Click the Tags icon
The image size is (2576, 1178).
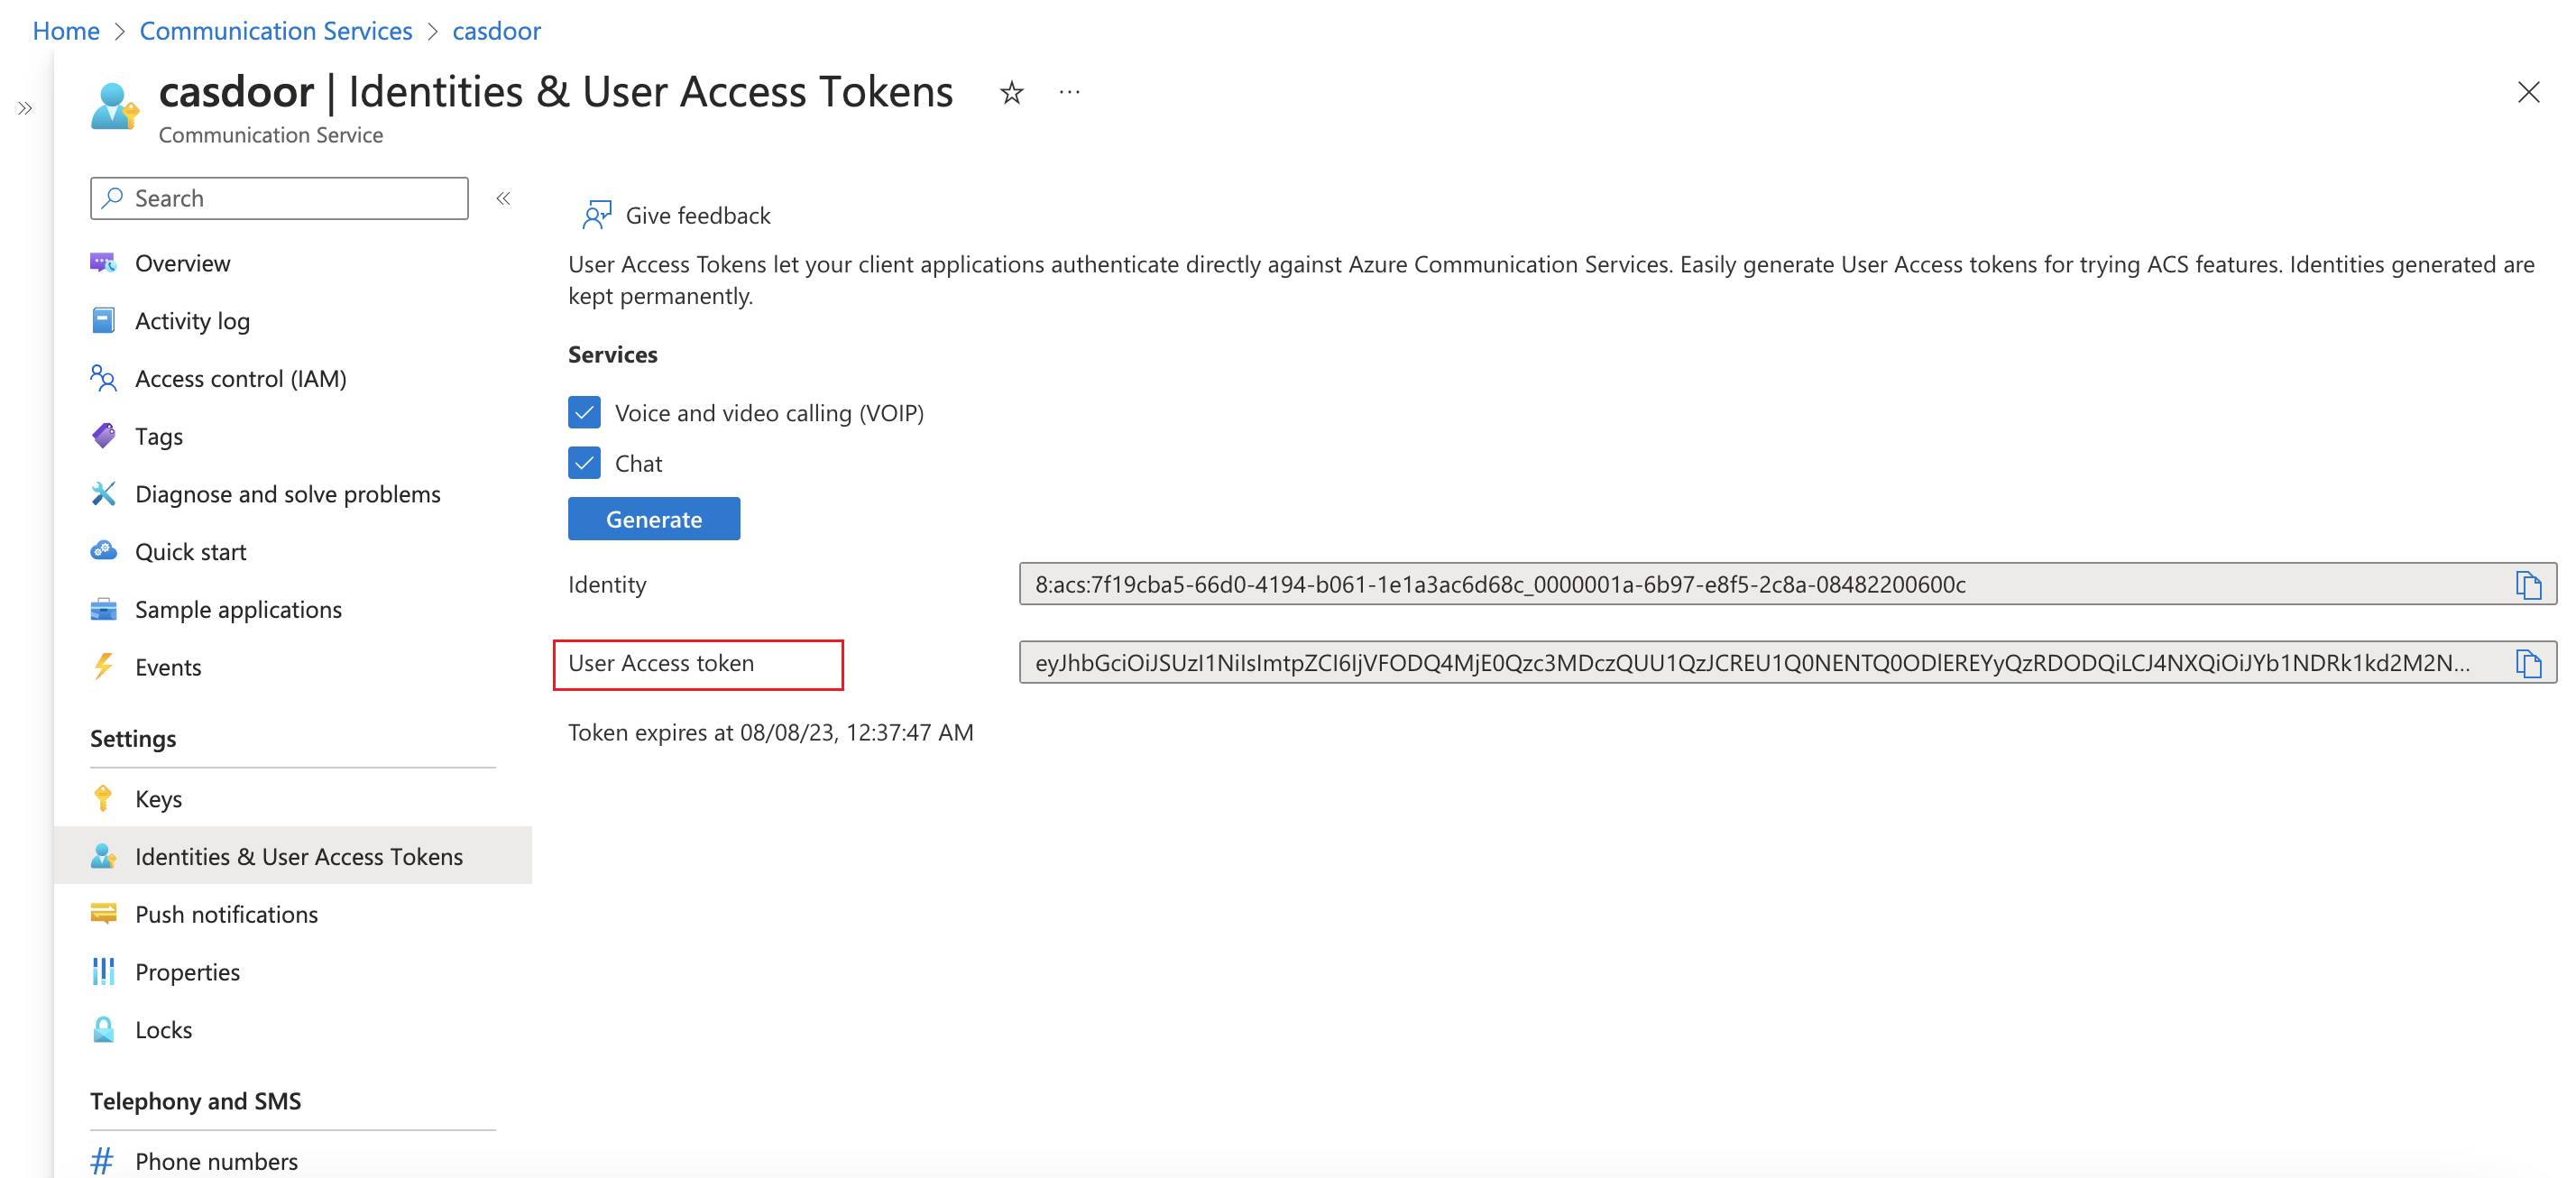pos(103,436)
